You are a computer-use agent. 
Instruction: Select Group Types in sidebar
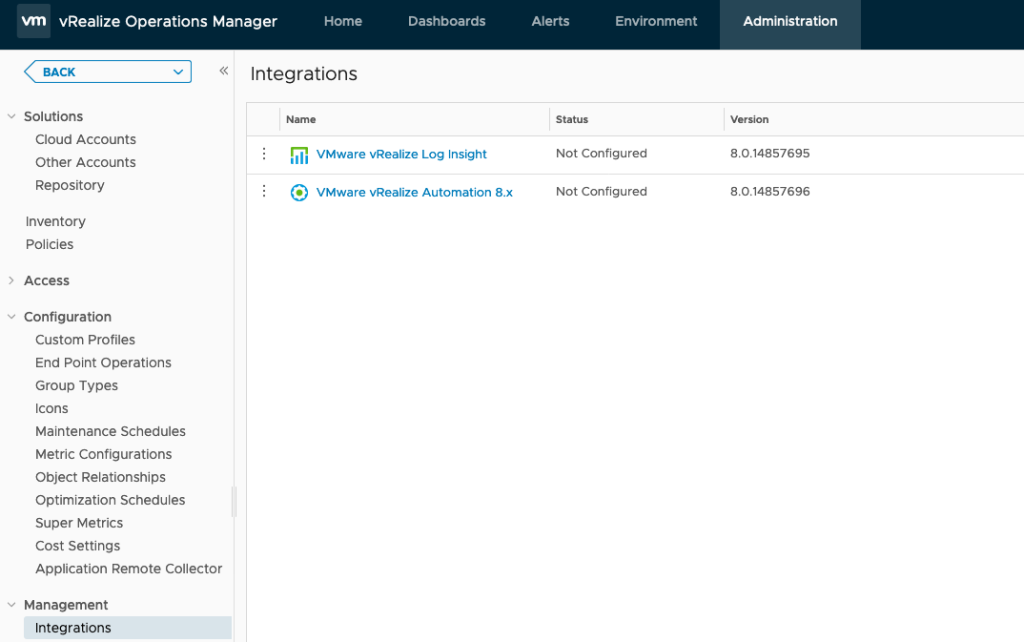coord(76,385)
